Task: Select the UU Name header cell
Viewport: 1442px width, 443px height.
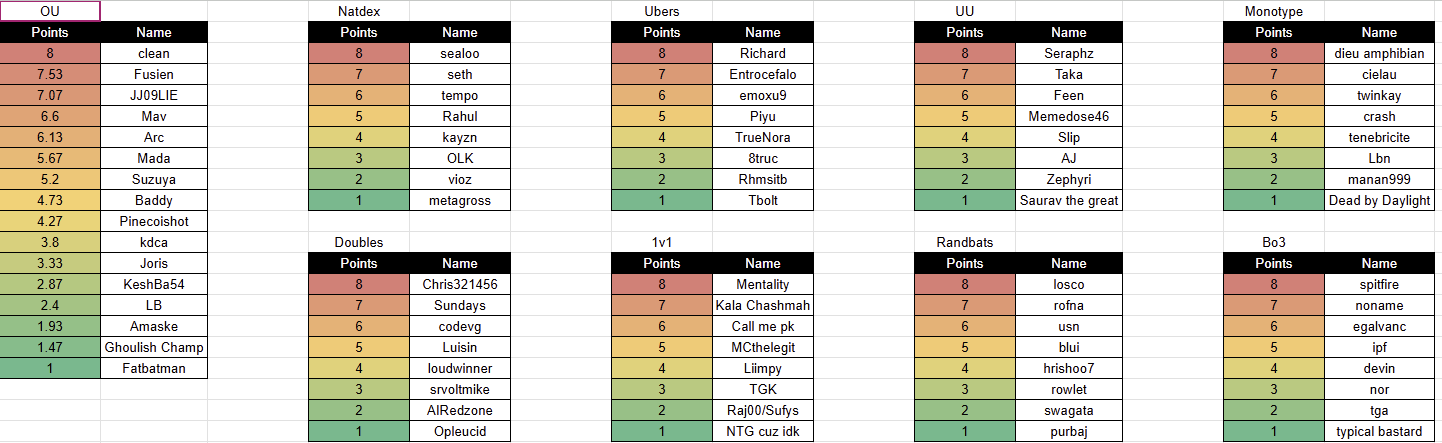Action: coord(1068,32)
